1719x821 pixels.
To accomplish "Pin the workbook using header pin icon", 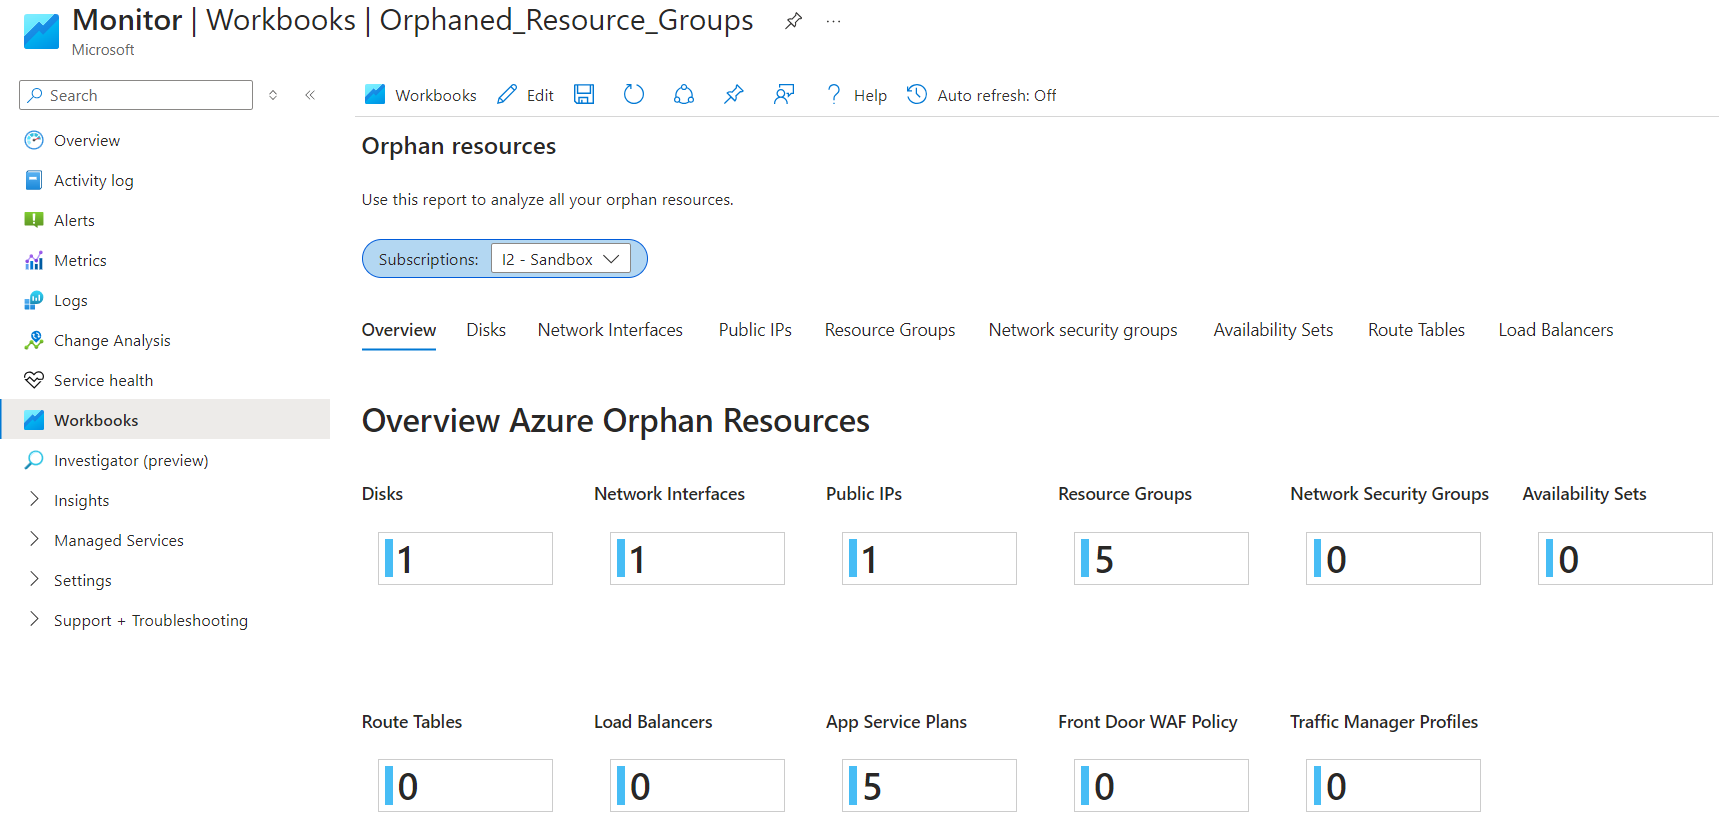I will (793, 21).
